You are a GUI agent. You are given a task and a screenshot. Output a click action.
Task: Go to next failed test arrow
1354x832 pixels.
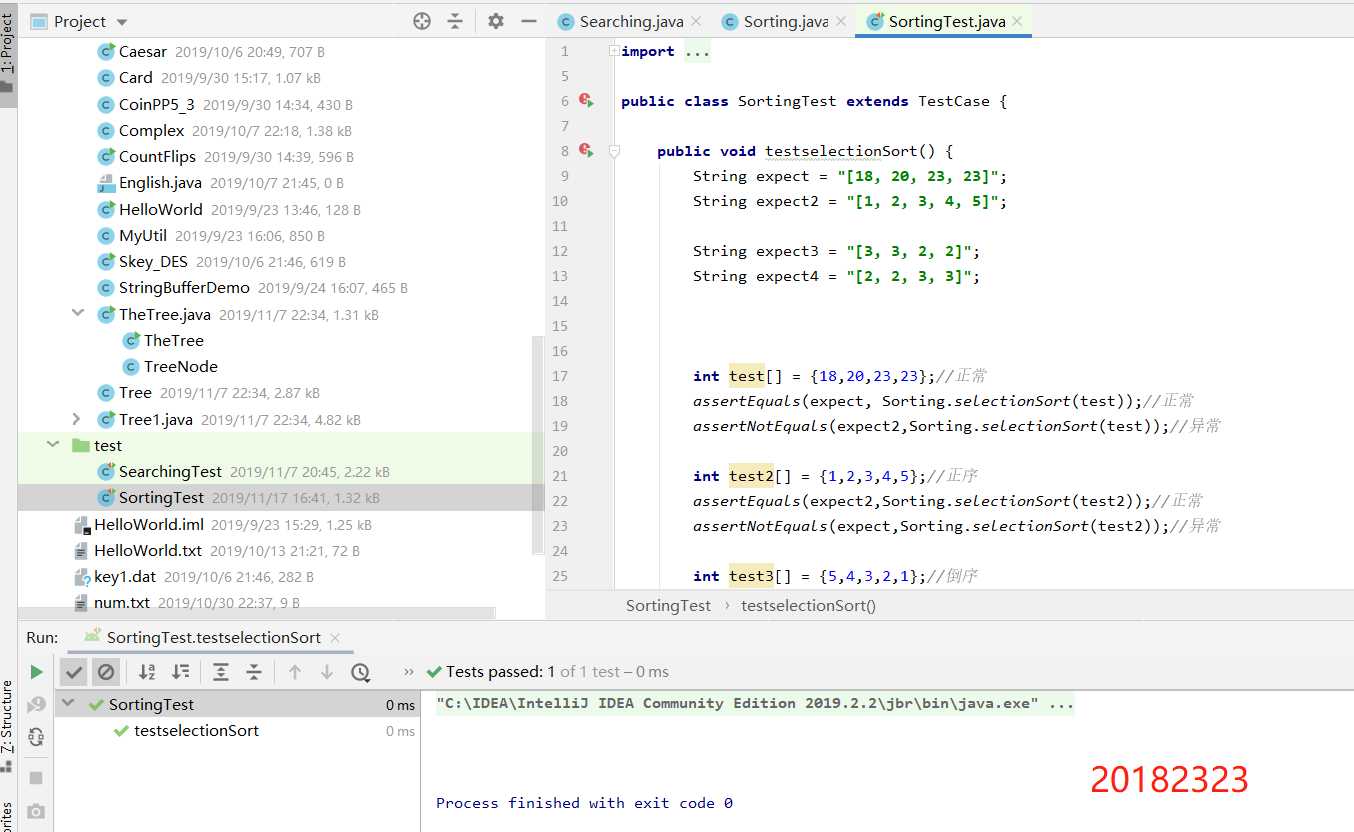pyautogui.click(x=327, y=672)
